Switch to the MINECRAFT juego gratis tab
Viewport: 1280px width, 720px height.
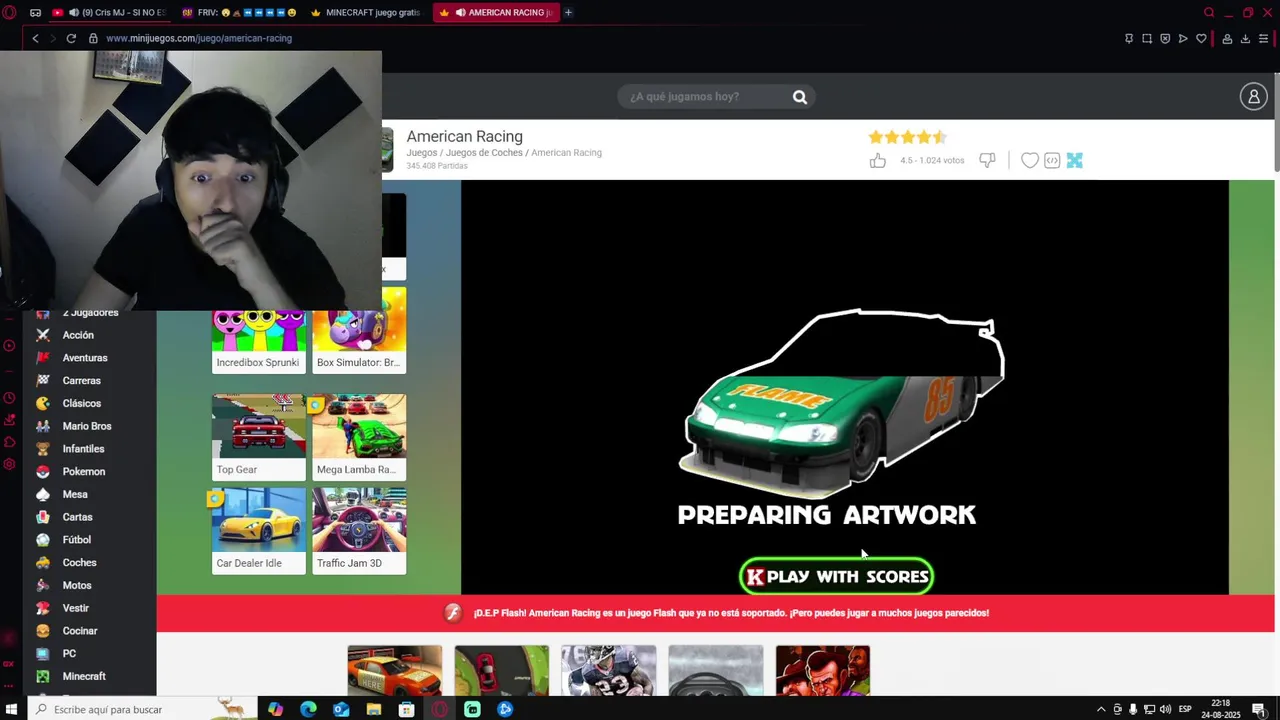(365, 12)
